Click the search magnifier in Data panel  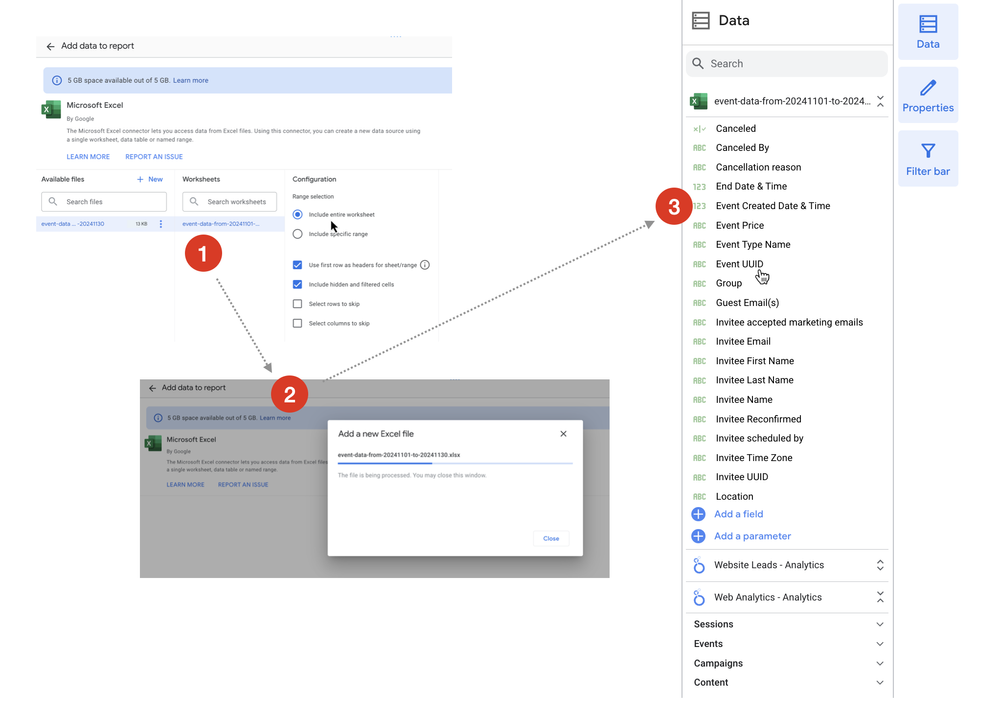(698, 63)
